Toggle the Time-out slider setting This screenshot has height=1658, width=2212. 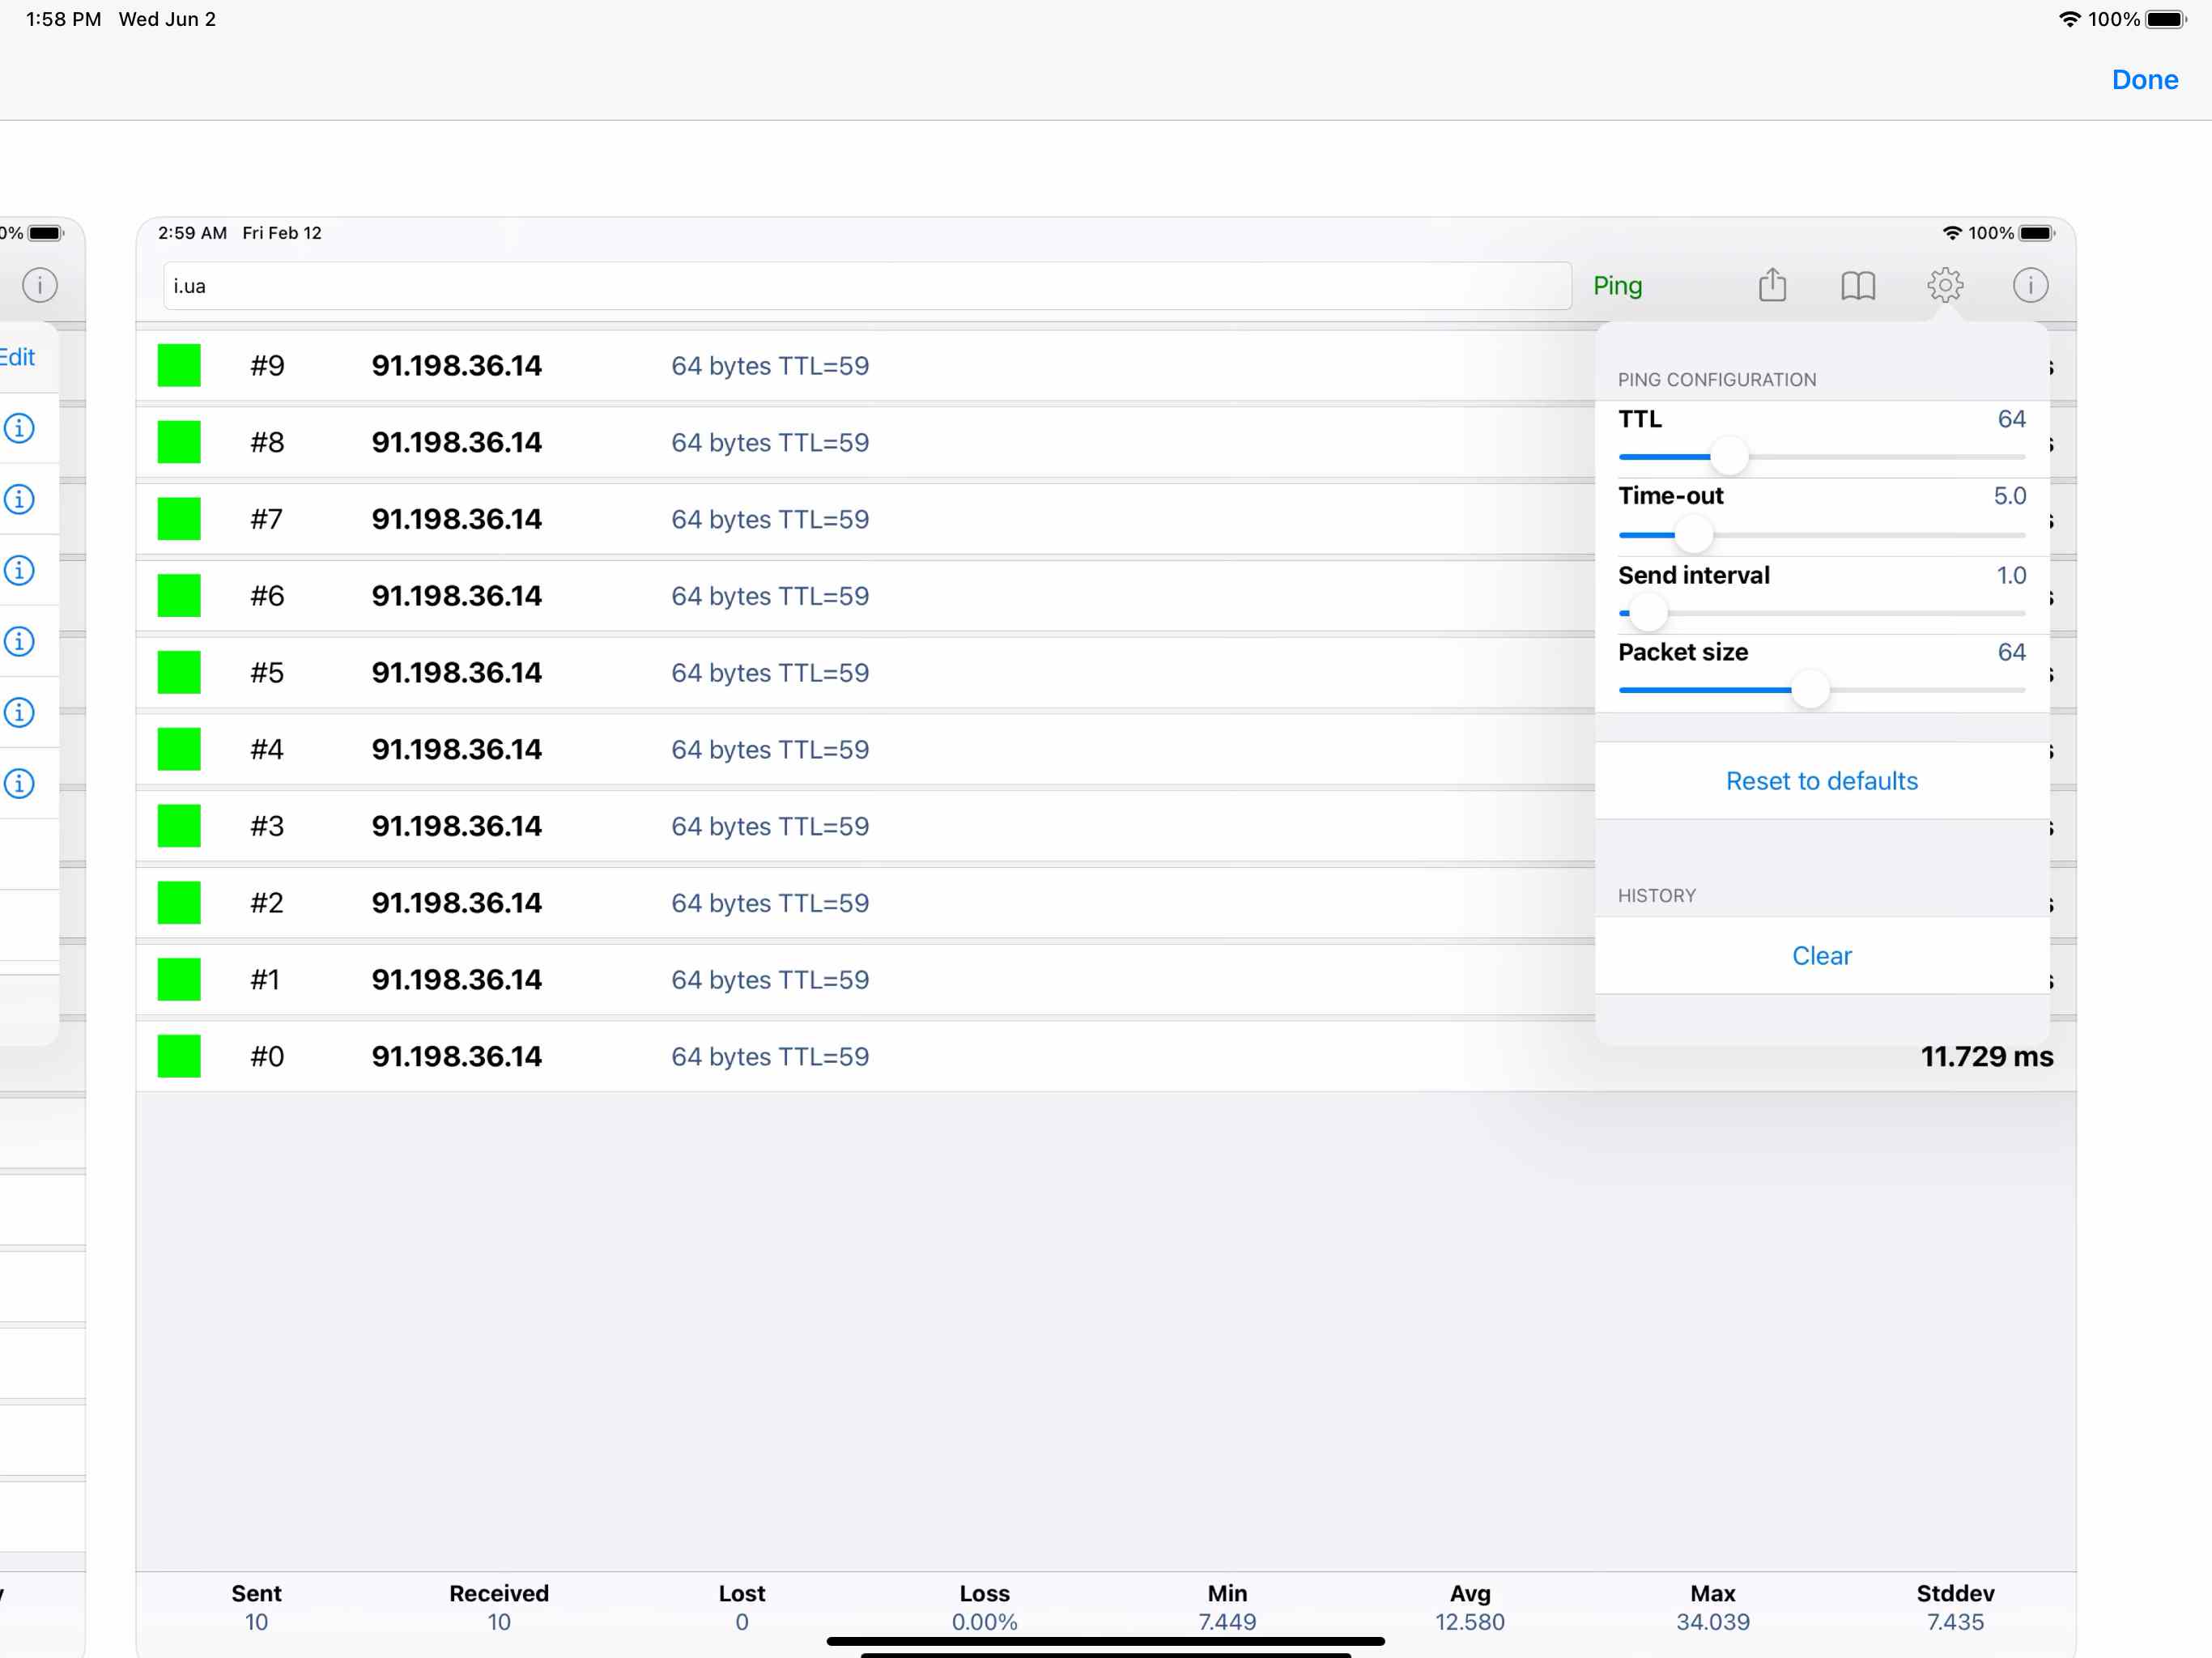tap(1696, 533)
